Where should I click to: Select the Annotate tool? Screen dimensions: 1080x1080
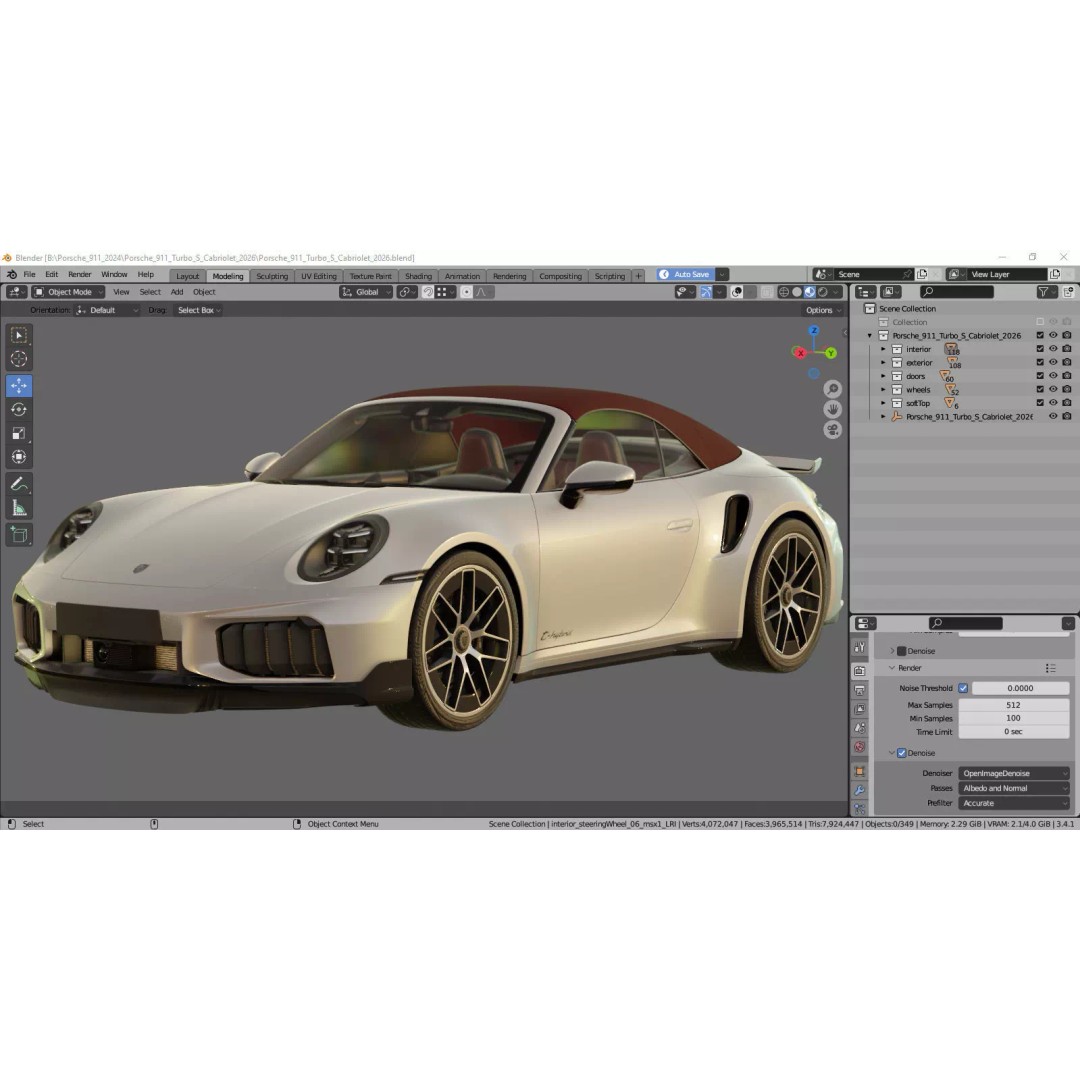(19, 484)
